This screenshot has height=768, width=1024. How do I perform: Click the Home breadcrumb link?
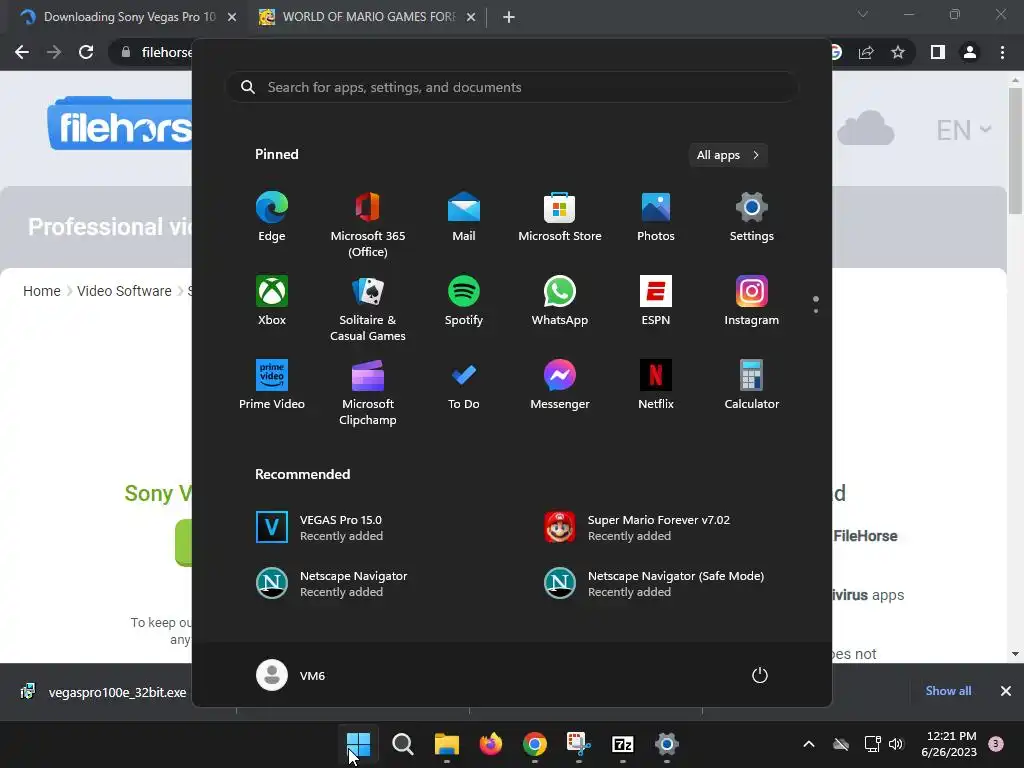(42, 291)
